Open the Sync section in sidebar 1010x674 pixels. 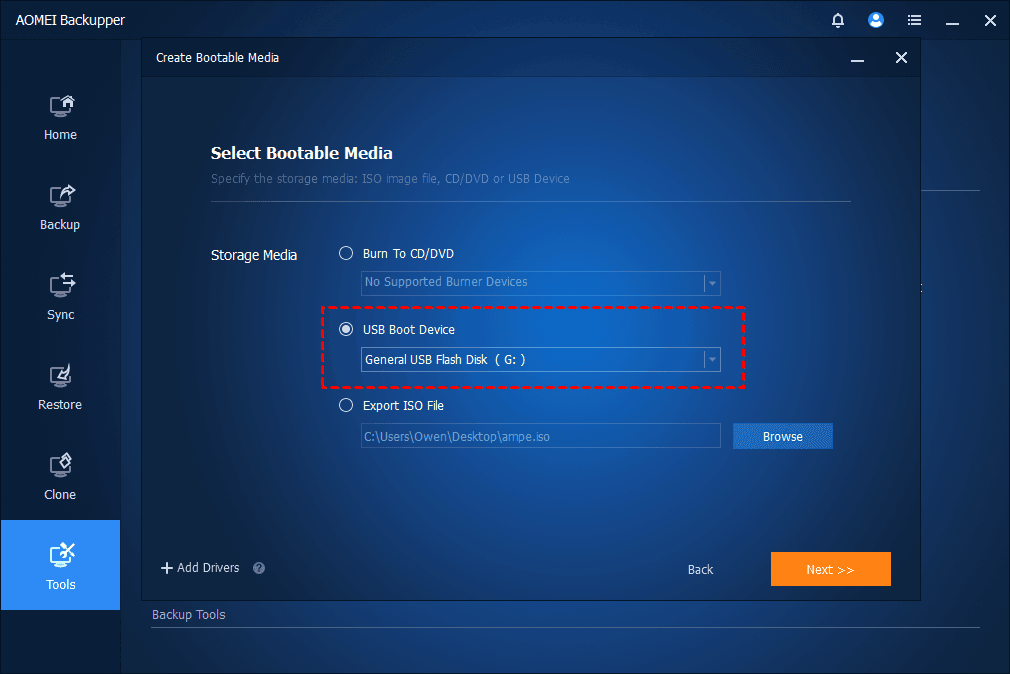pyautogui.click(x=61, y=297)
